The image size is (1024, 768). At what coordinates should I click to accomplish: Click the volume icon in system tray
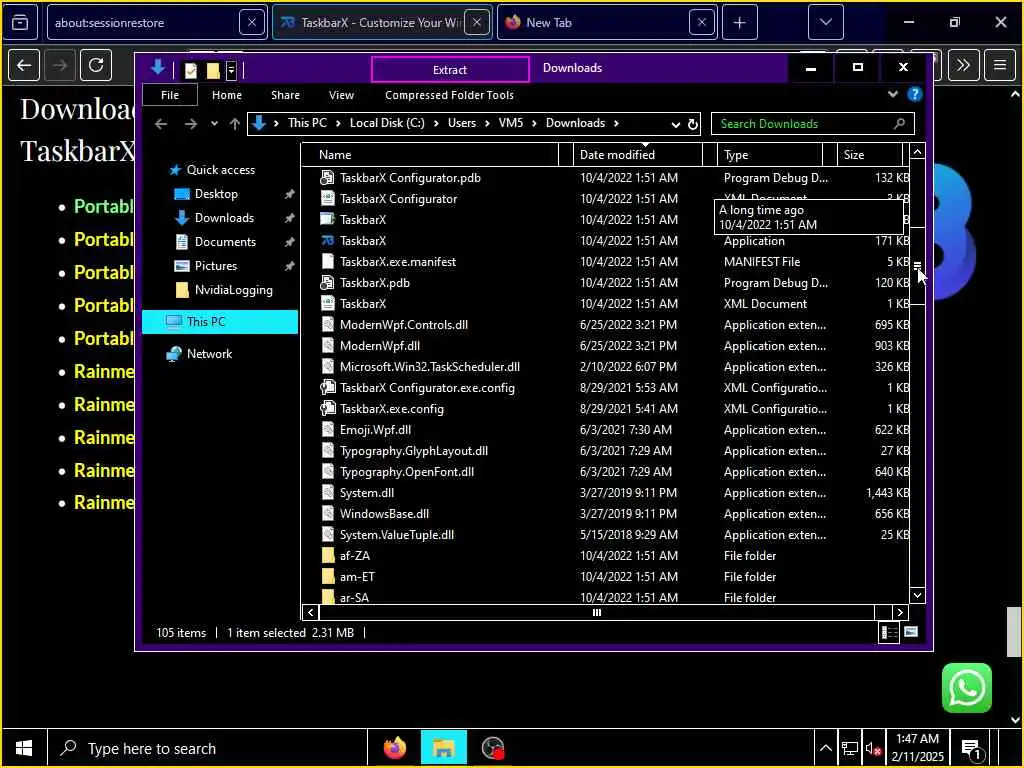[873, 748]
